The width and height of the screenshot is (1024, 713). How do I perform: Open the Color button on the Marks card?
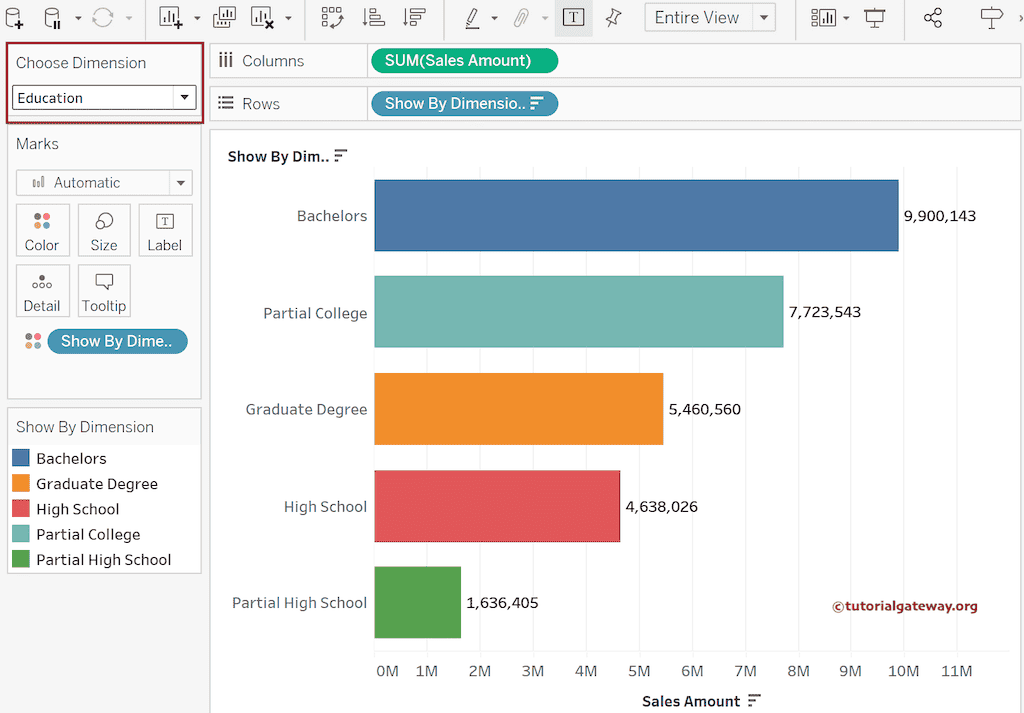coord(42,230)
